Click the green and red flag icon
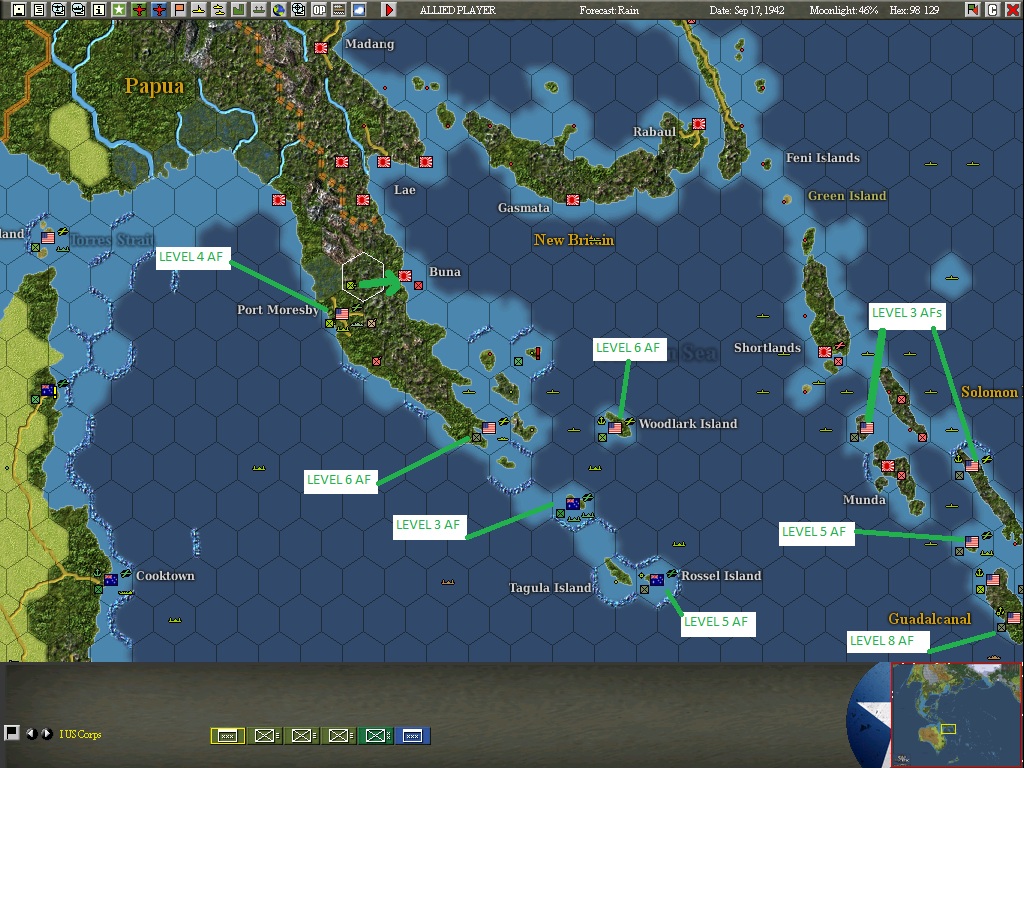 (973, 10)
